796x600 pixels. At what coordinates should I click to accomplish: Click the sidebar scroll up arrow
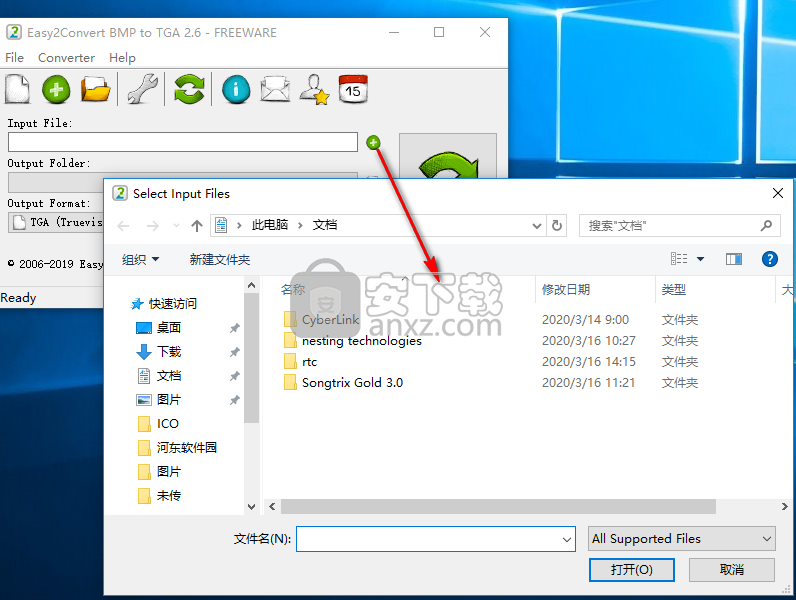[251, 286]
